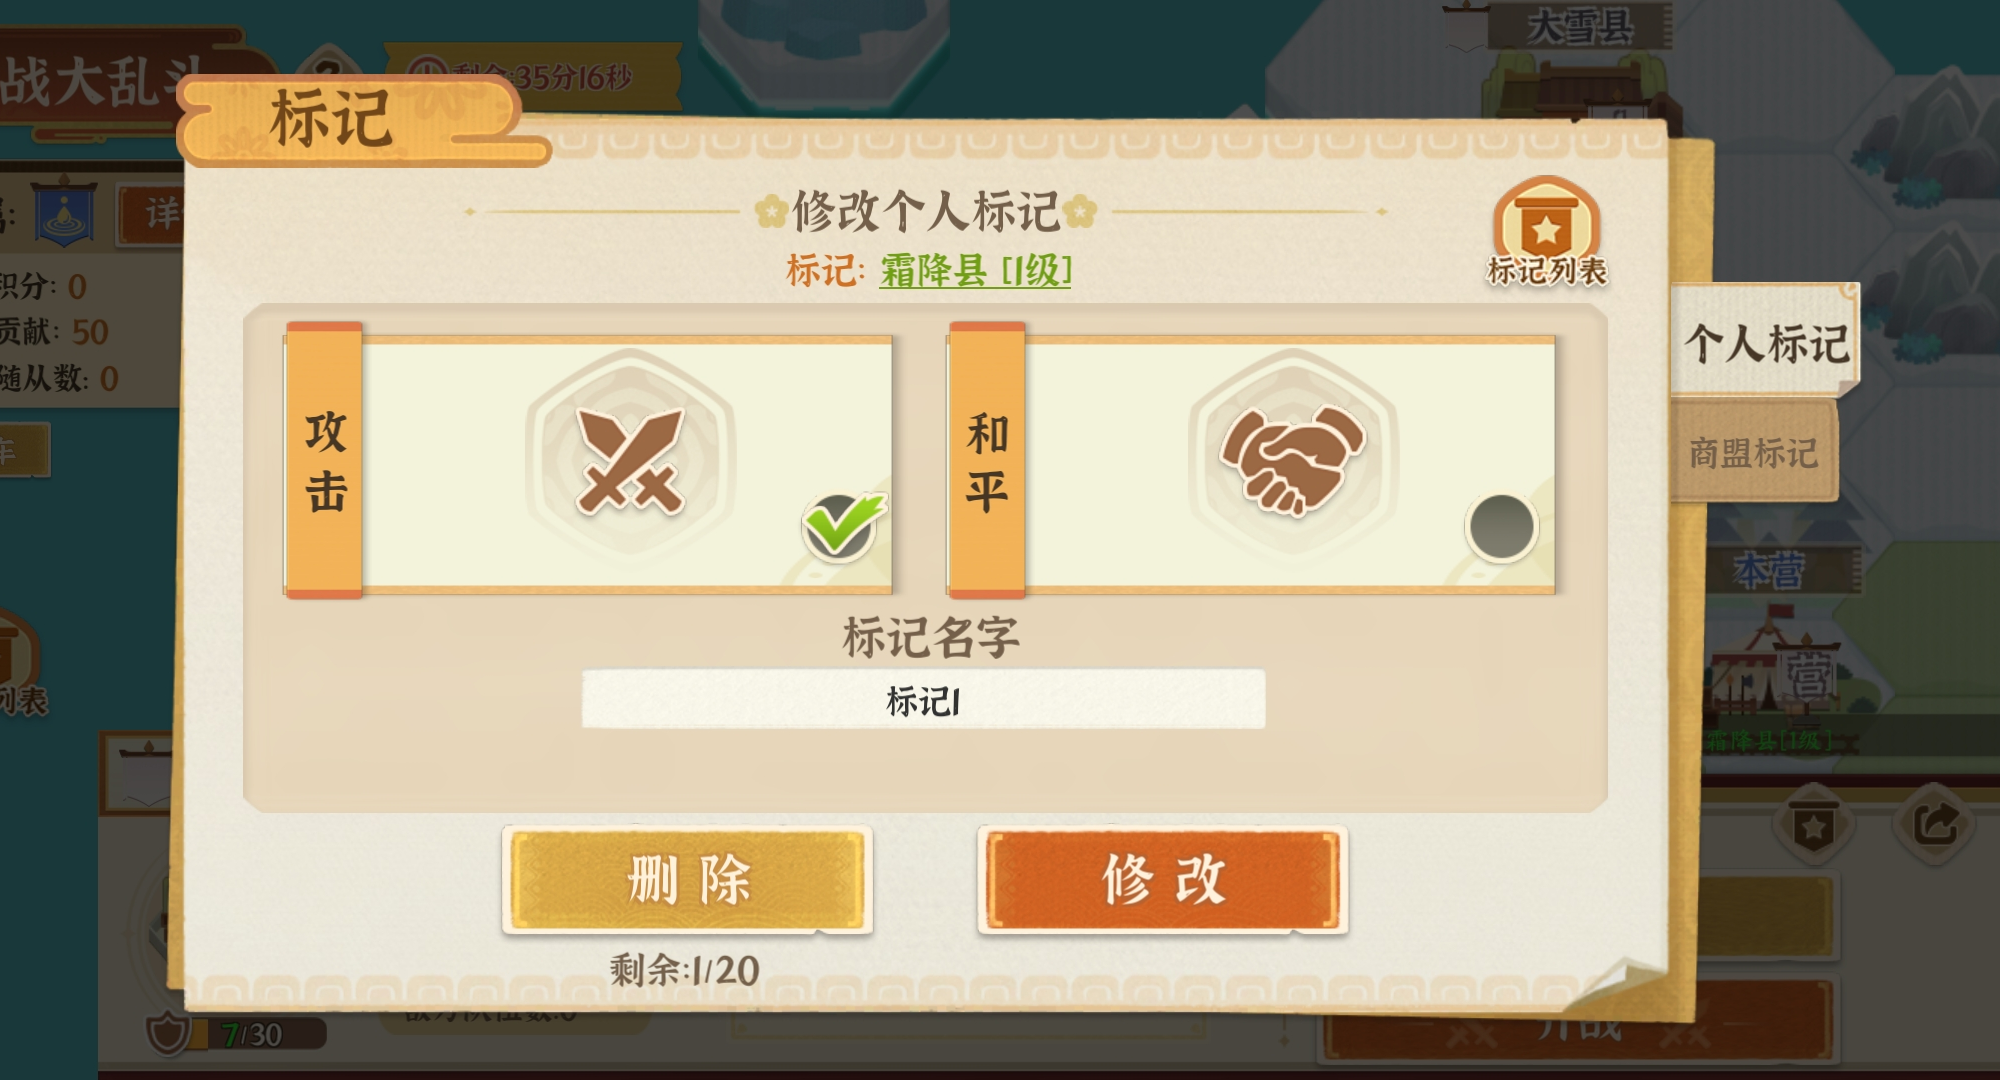The height and width of the screenshot is (1080, 2000).
Task: Select the crossed swords attack icon
Action: coord(630,459)
